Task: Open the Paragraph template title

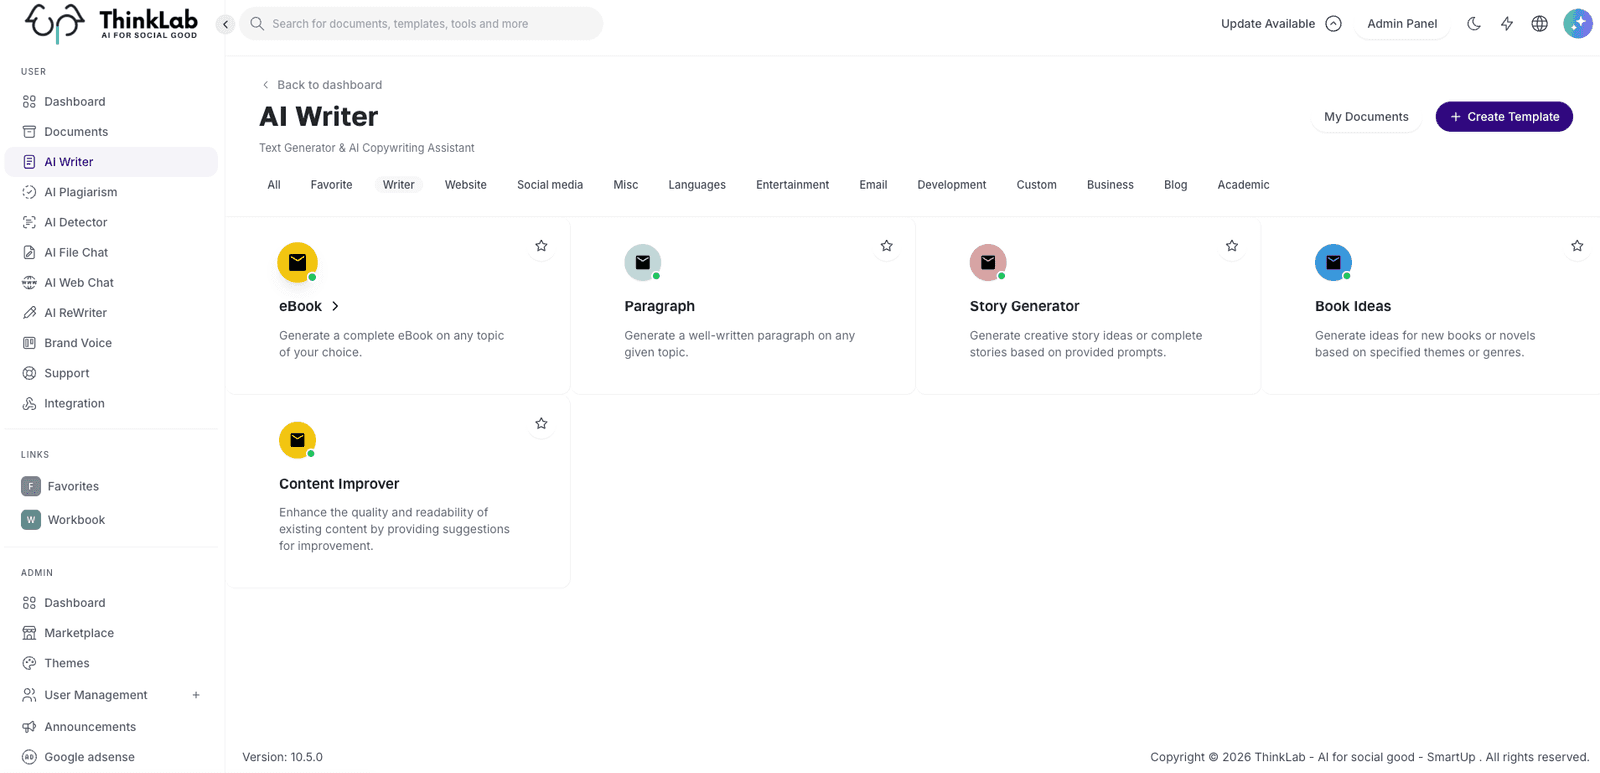Action: tap(659, 306)
